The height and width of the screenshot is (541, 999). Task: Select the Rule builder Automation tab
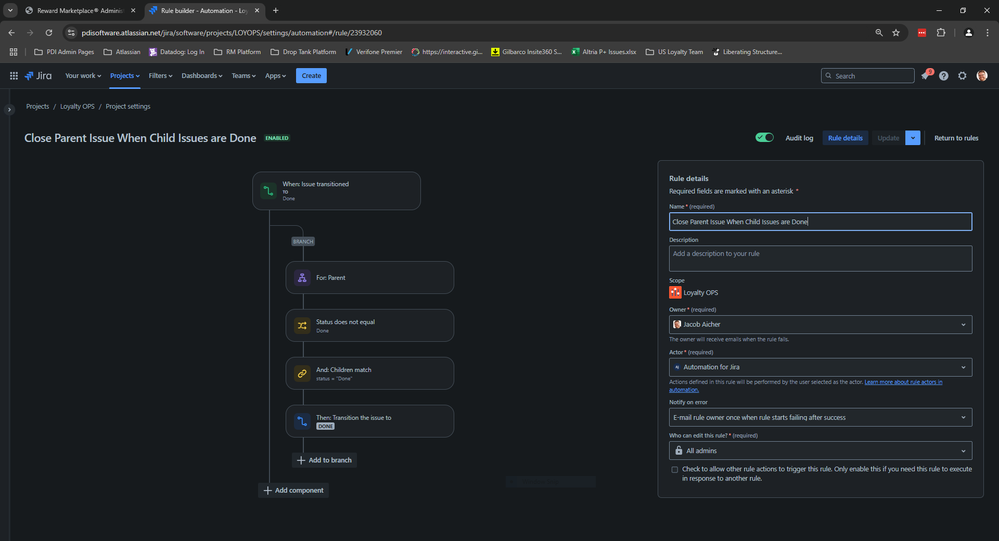204,10
